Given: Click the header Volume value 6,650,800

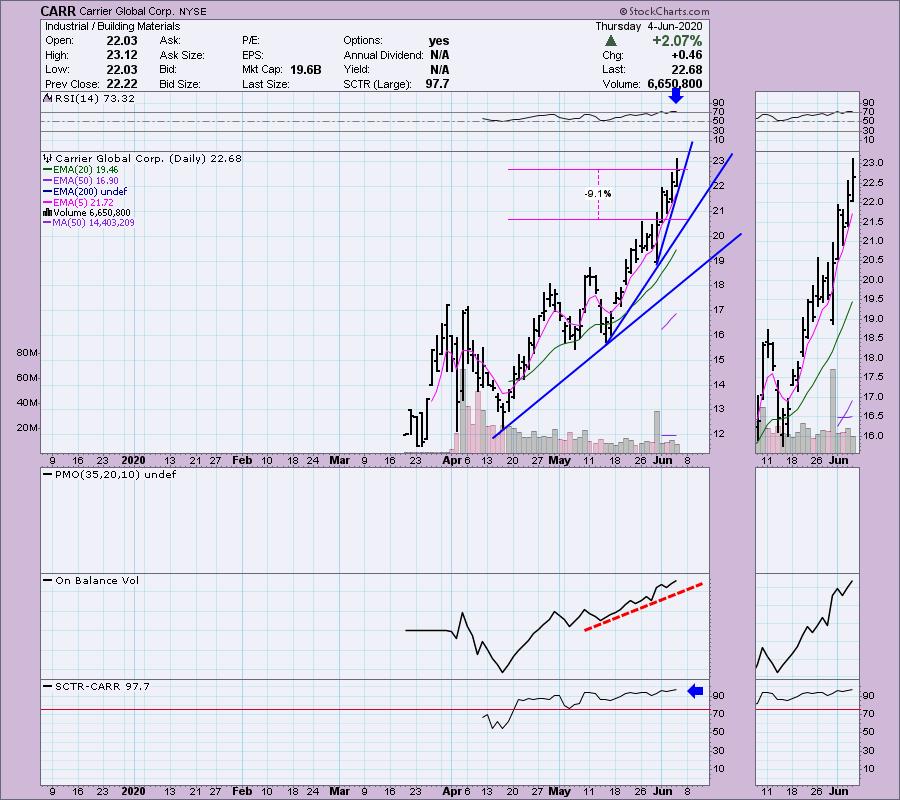Looking at the screenshot, I should click(674, 84).
